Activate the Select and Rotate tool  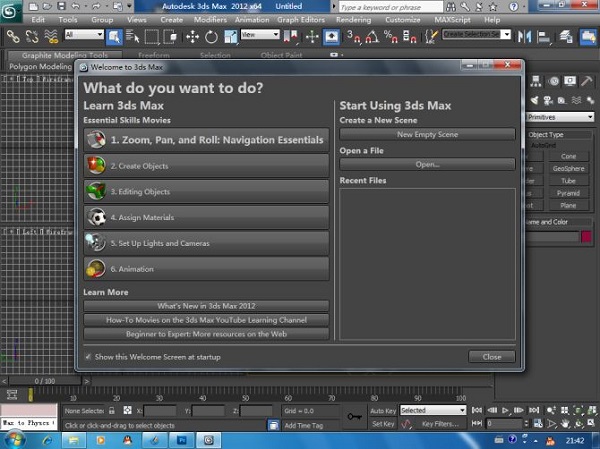pos(211,37)
